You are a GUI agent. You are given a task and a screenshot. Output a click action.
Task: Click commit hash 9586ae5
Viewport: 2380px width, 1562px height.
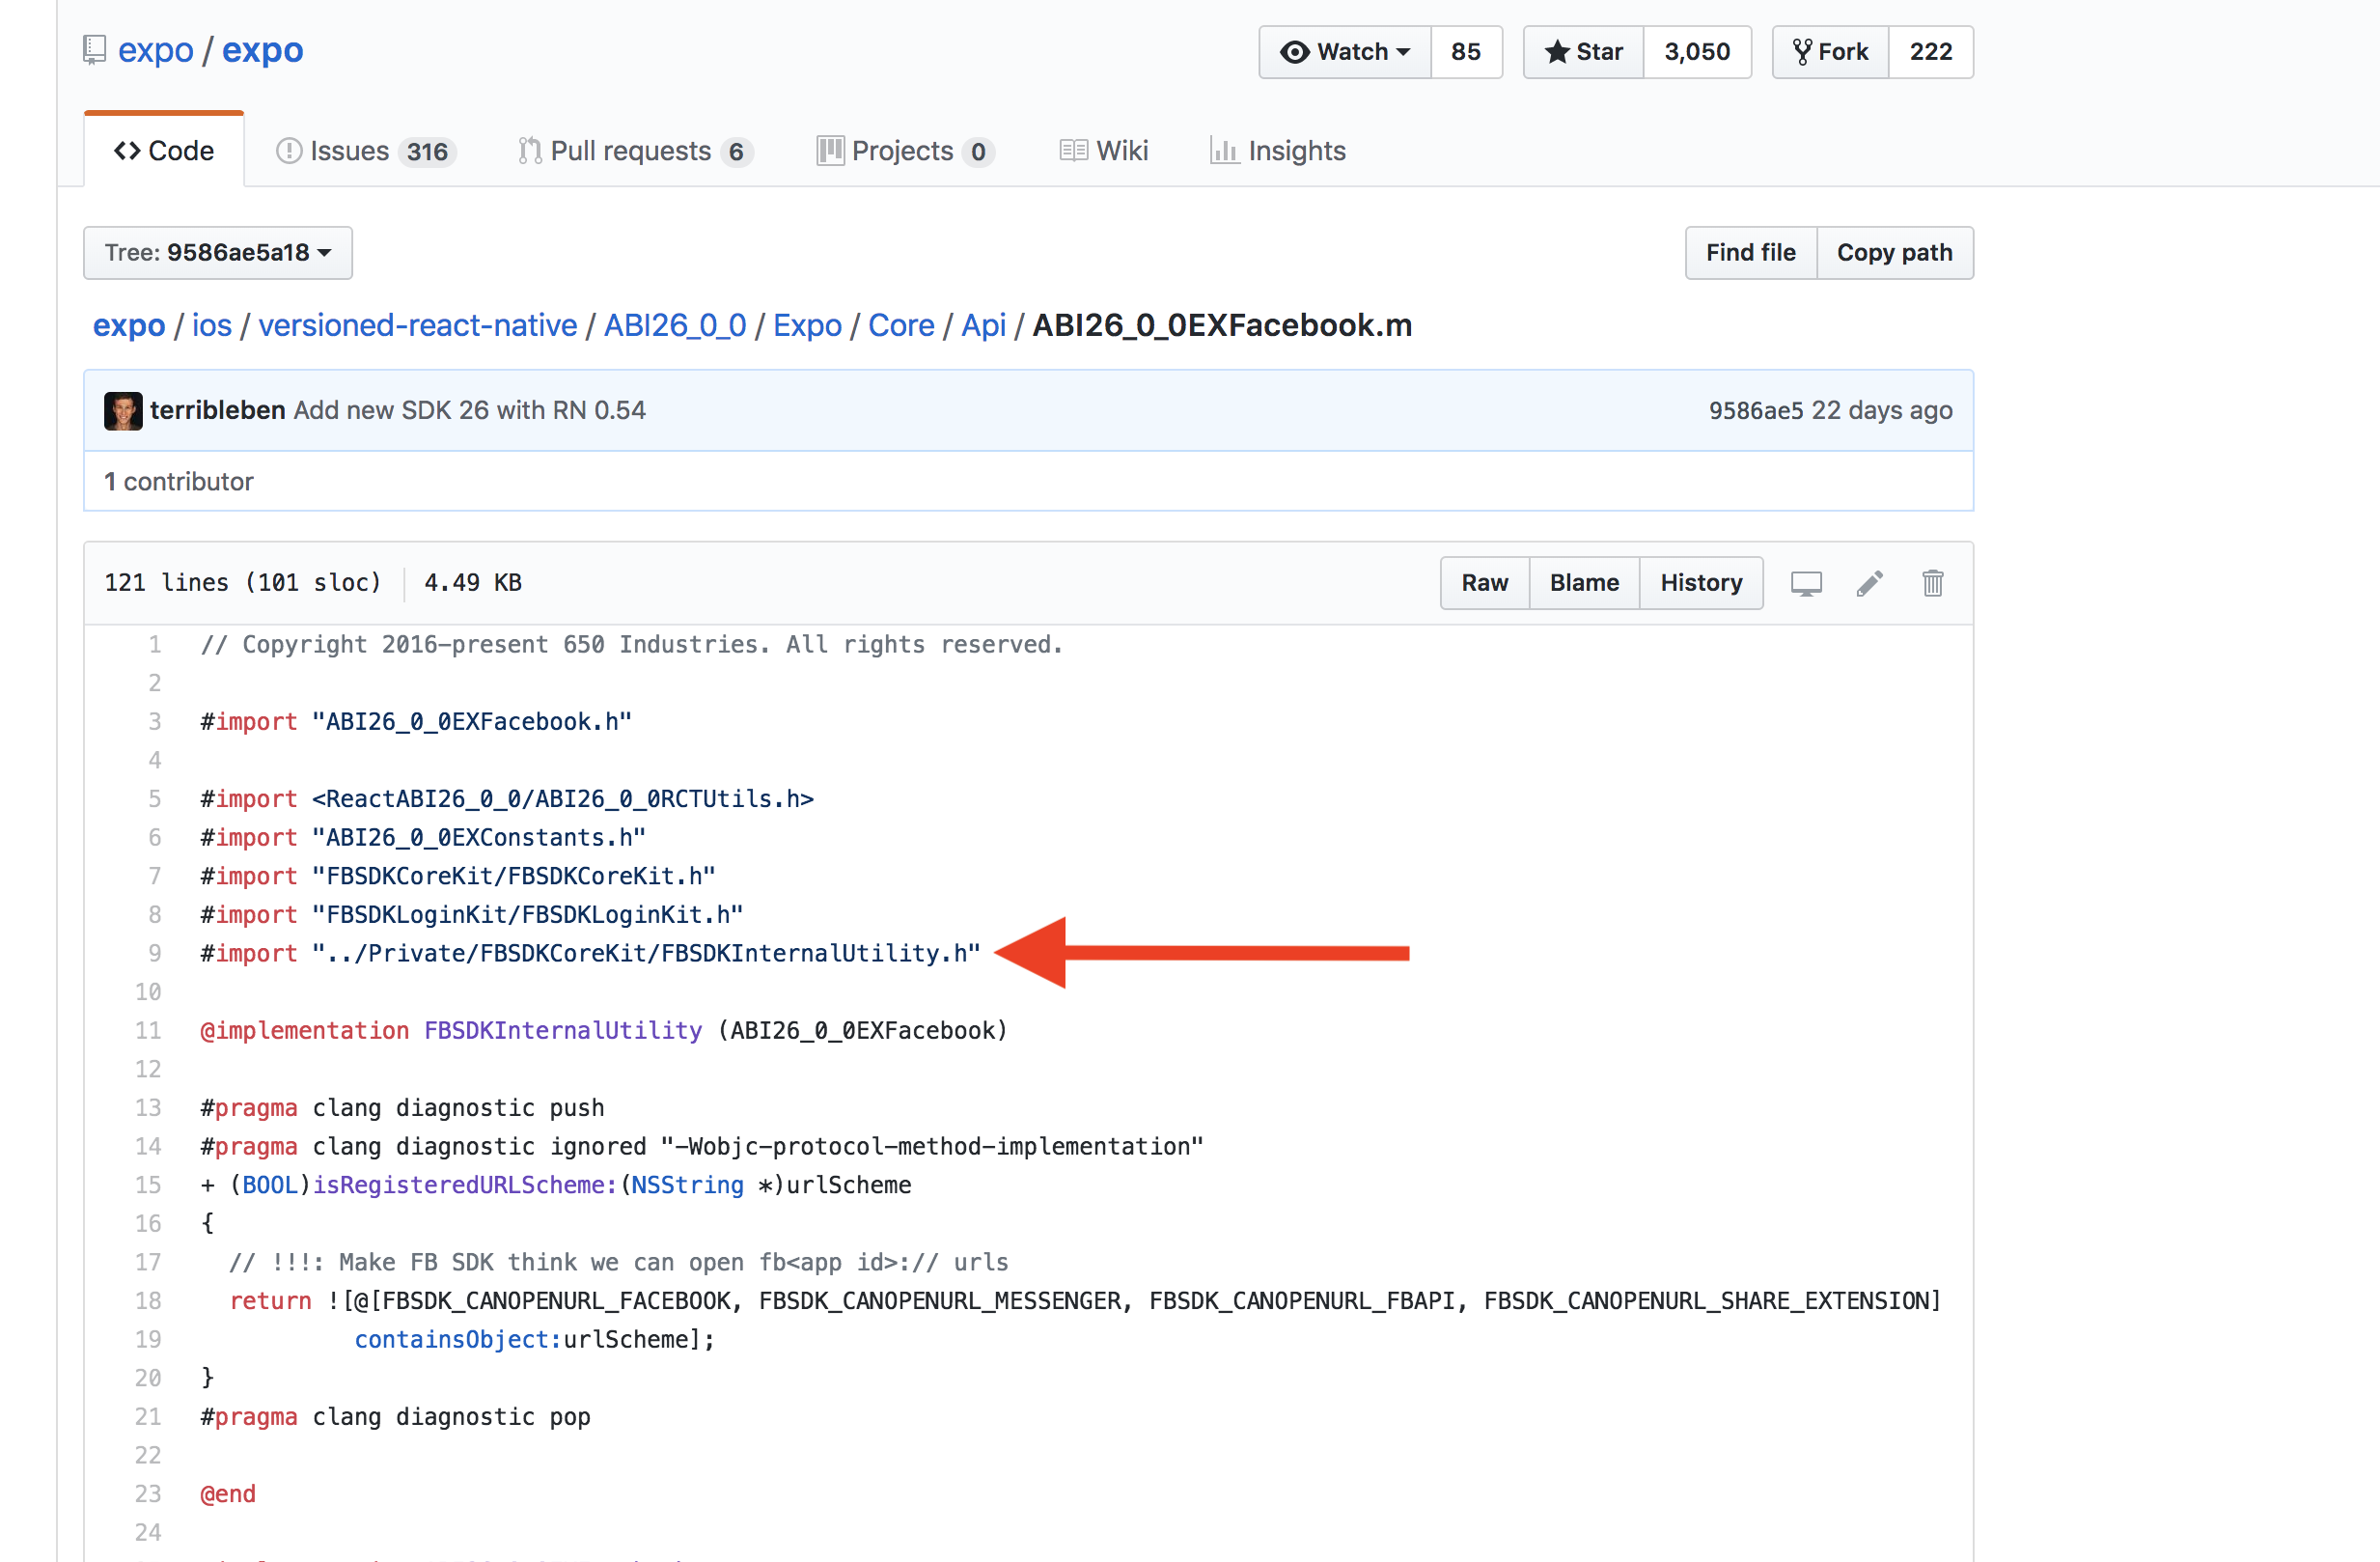pyautogui.click(x=1756, y=411)
